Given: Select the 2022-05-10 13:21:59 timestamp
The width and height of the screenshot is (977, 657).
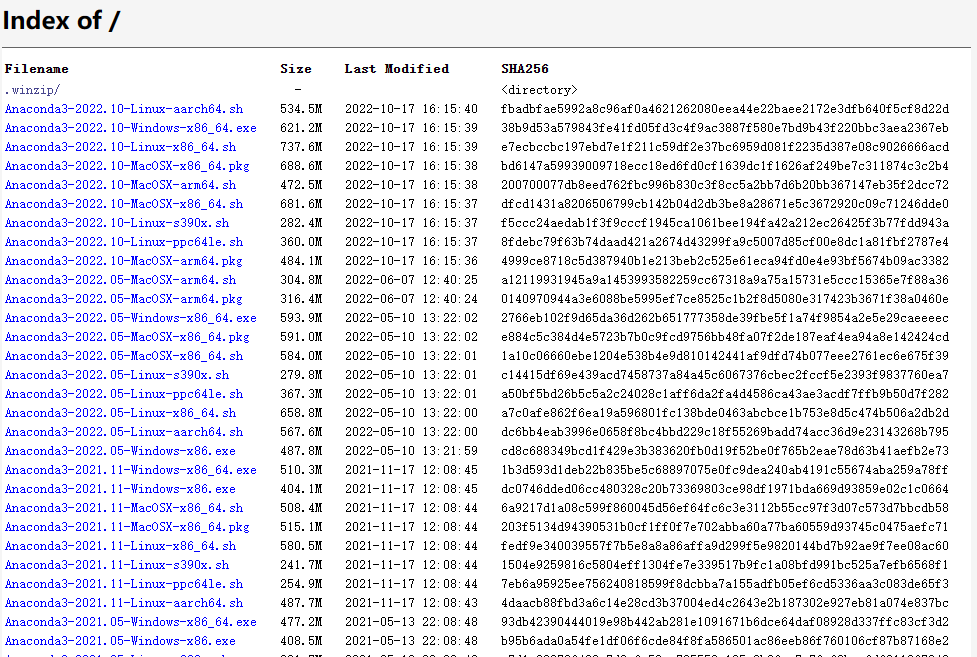Looking at the screenshot, I should [411, 451].
